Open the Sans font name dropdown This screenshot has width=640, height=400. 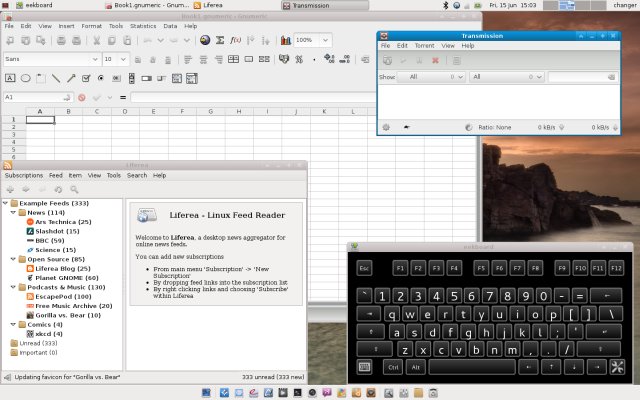[x=93, y=59]
